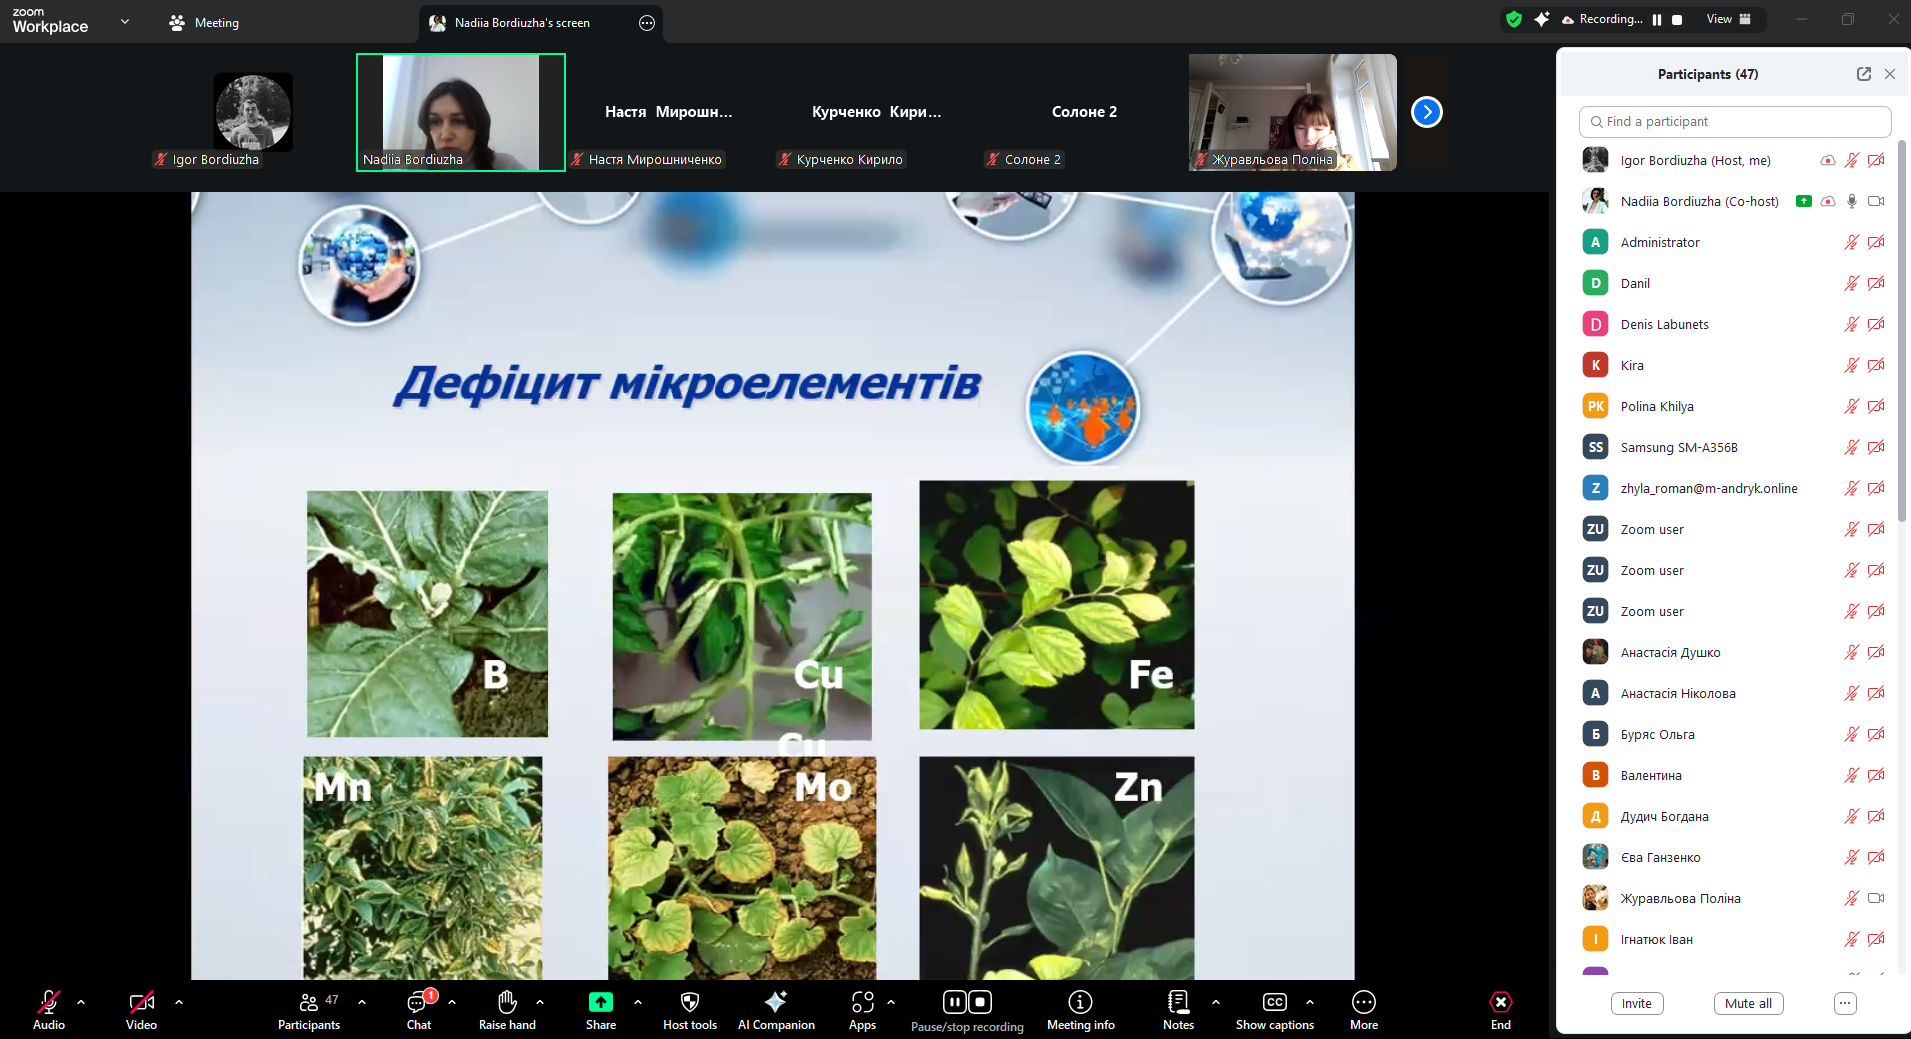
Task: Select Igor Bordiuzha video tile
Action: [x=253, y=112]
